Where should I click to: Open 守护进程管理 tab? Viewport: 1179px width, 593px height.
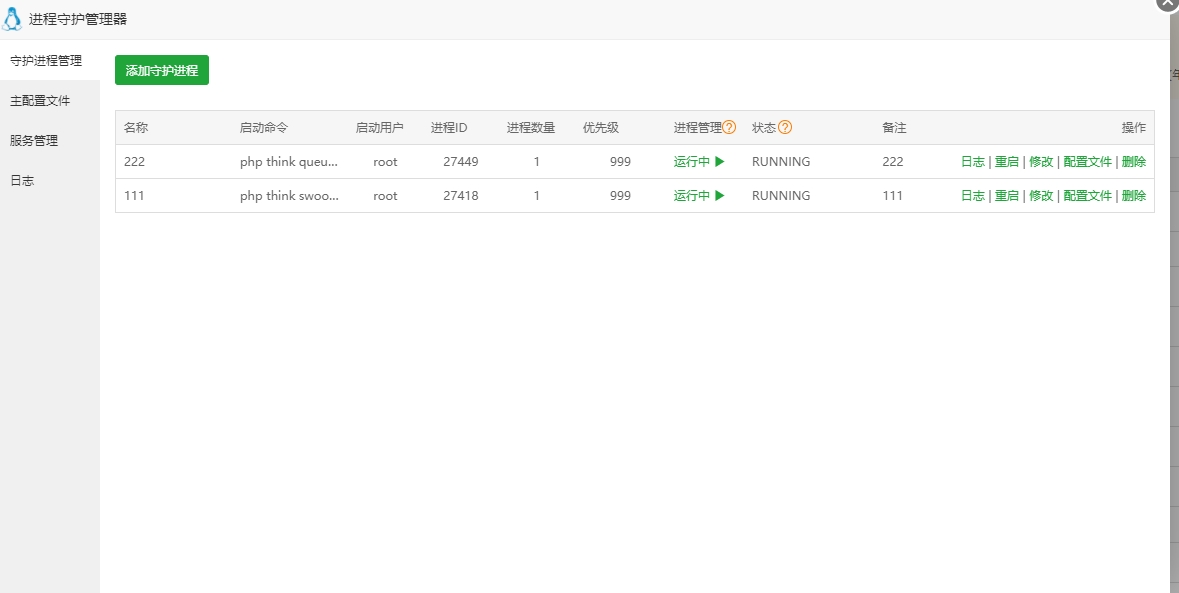[46, 61]
